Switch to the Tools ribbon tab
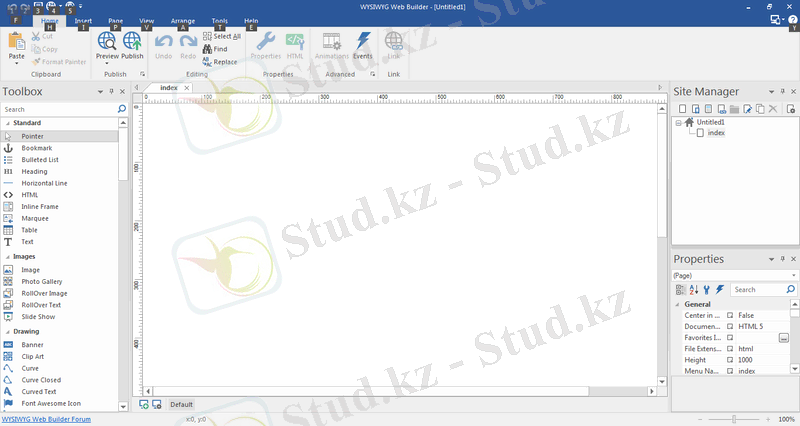This screenshot has width=800, height=426. tap(220, 21)
